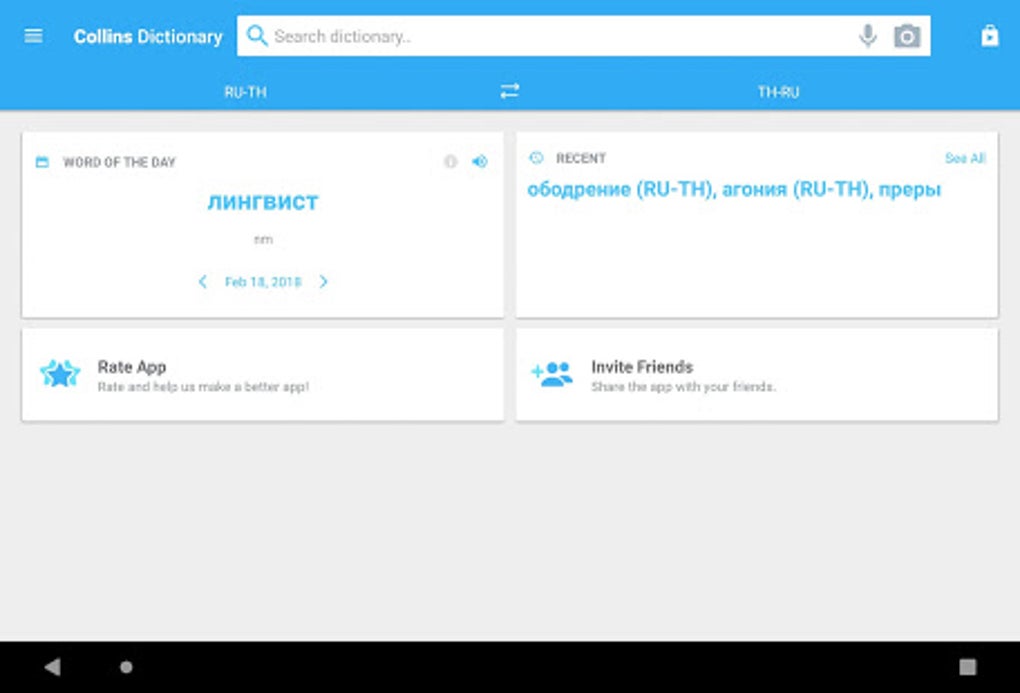Switch to the RU-TH tab
The width and height of the screenshot is (1020, 693).
coord(245,92)
